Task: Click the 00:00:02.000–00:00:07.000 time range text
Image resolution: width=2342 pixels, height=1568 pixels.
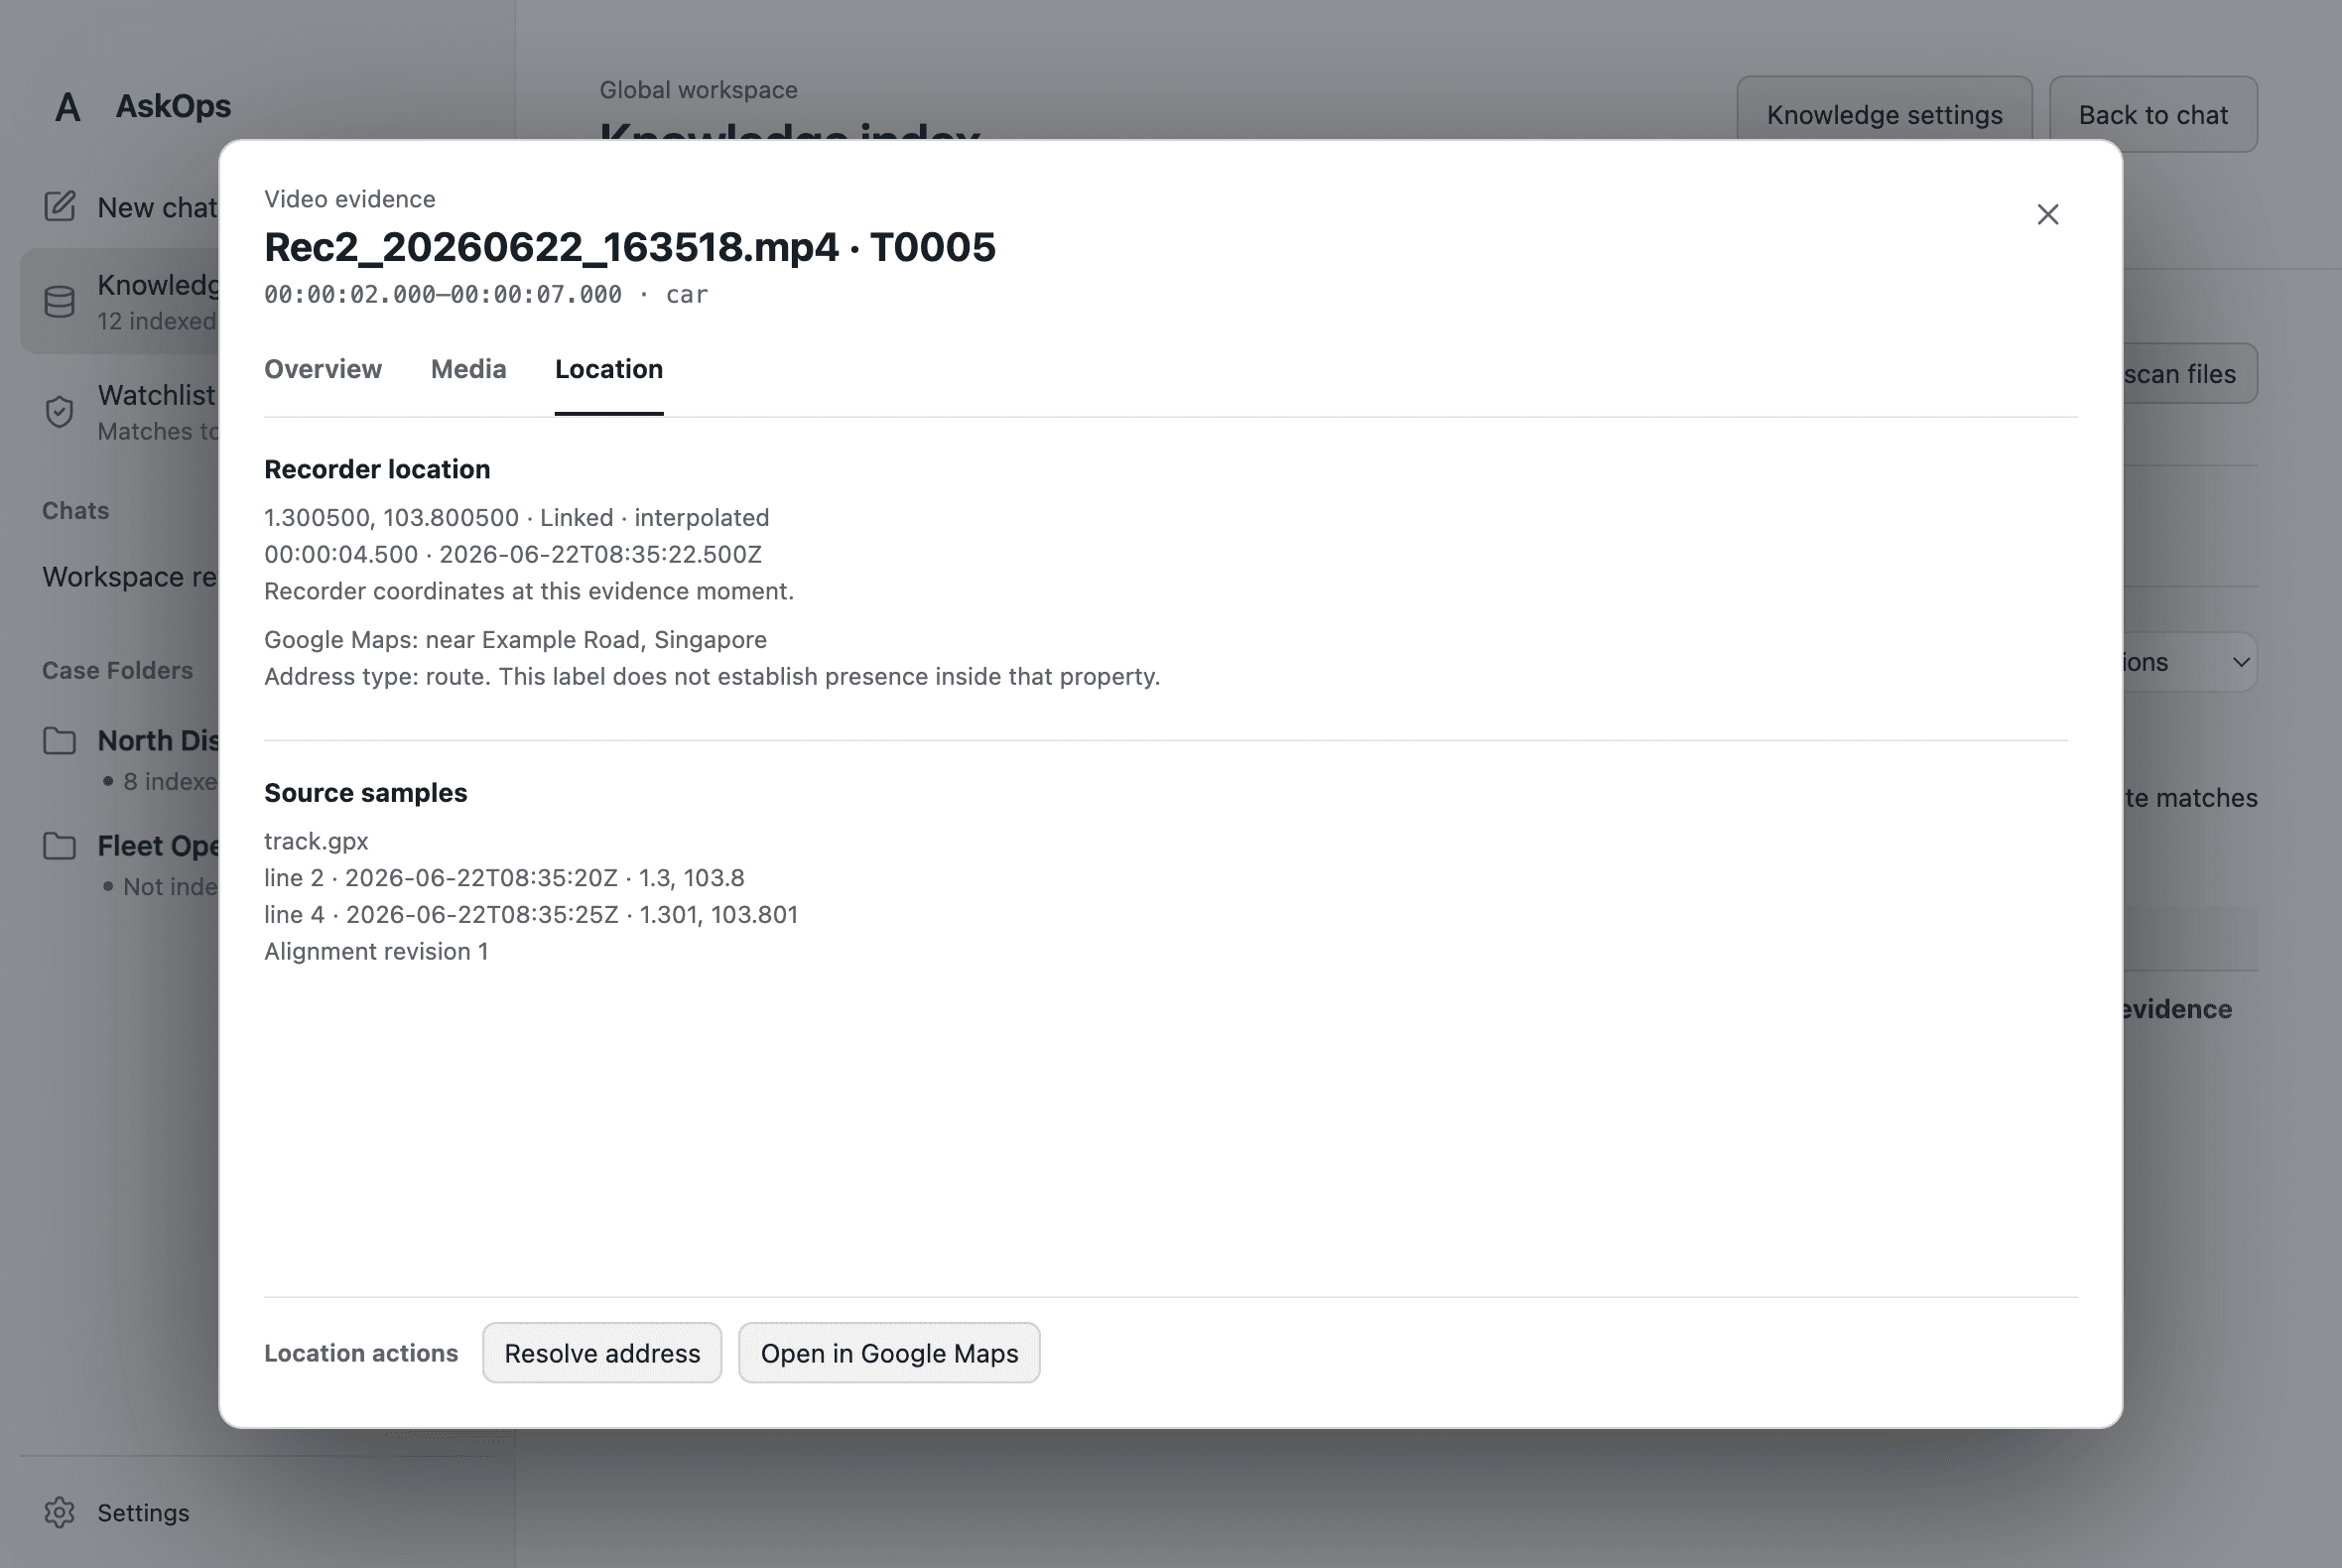Action: click(443, 294)
